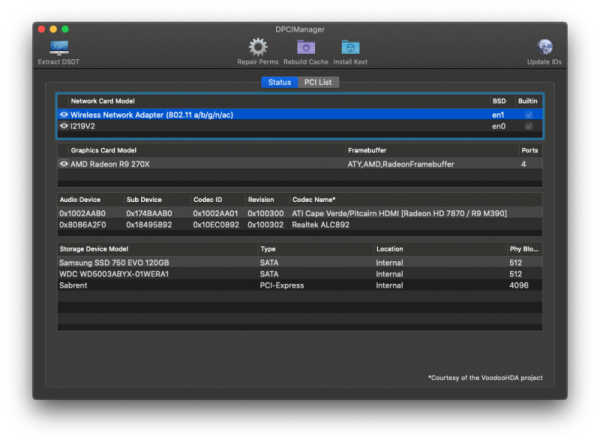The width and height of the screenshot is (600, 443).
Task: Select the Realtek ALC892 audio row
Action: 300,224
